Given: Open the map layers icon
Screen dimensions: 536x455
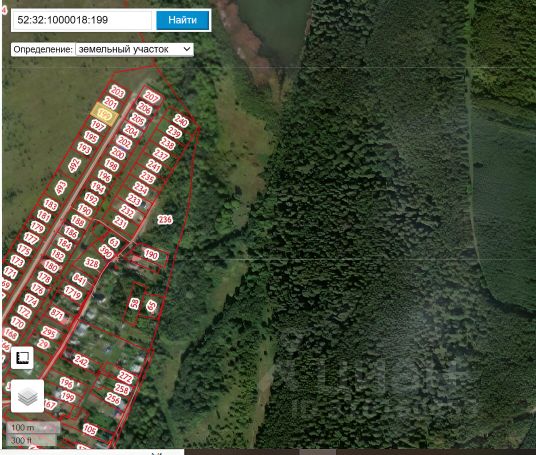Looking at the screenshot, I should click(x=27, y=396).
